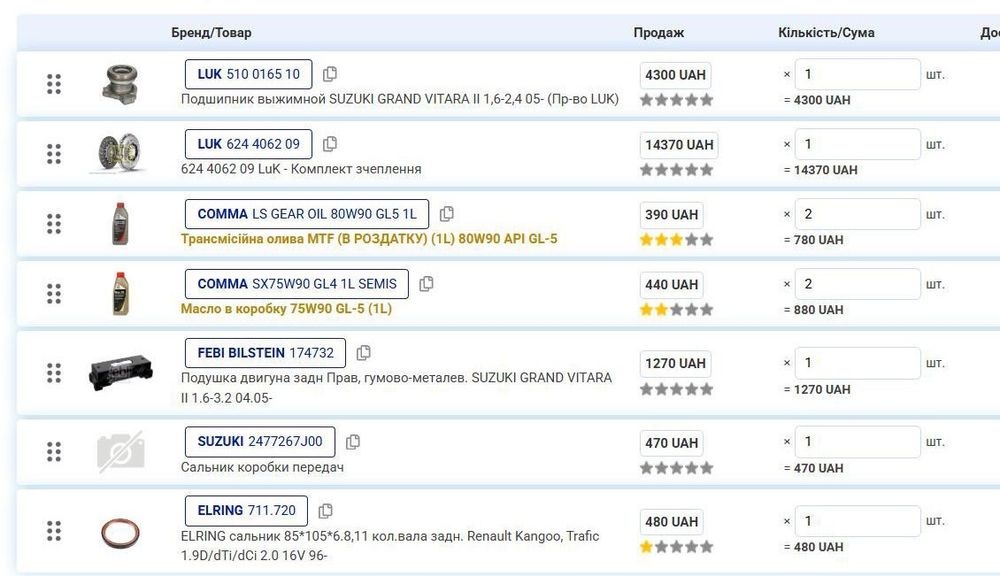Open the COMMA SX75W90 GL4 1L SEMIS product
1000x576 pixels.
tap(296, 284)
